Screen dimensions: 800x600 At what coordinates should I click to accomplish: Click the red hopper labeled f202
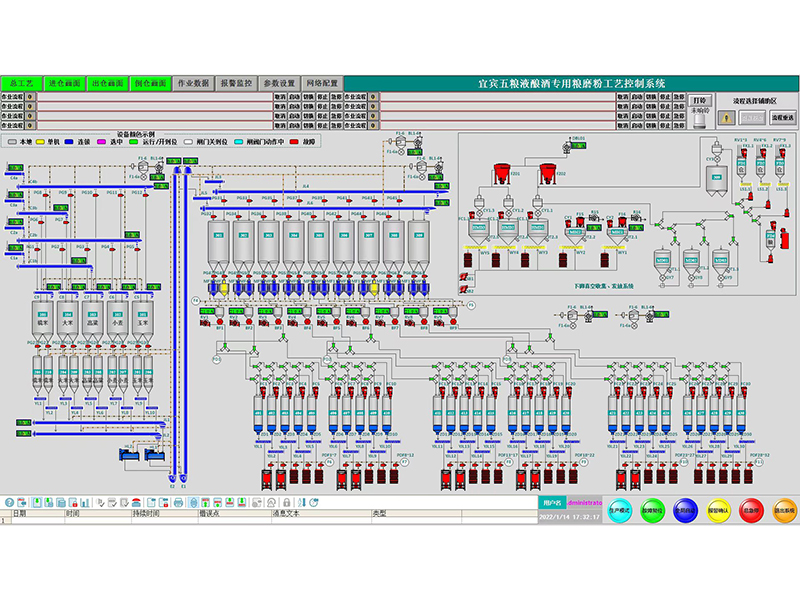pyautogui.click(x=547, y=174)
